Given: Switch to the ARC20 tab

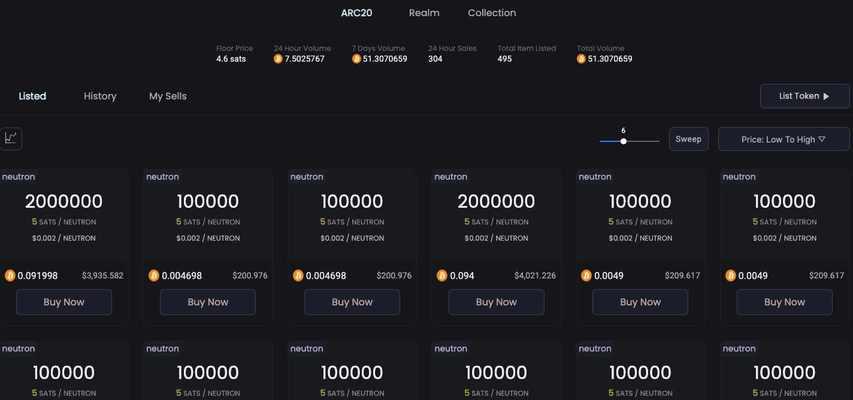Looking at the screenshot, I should (x=356, y=13).
